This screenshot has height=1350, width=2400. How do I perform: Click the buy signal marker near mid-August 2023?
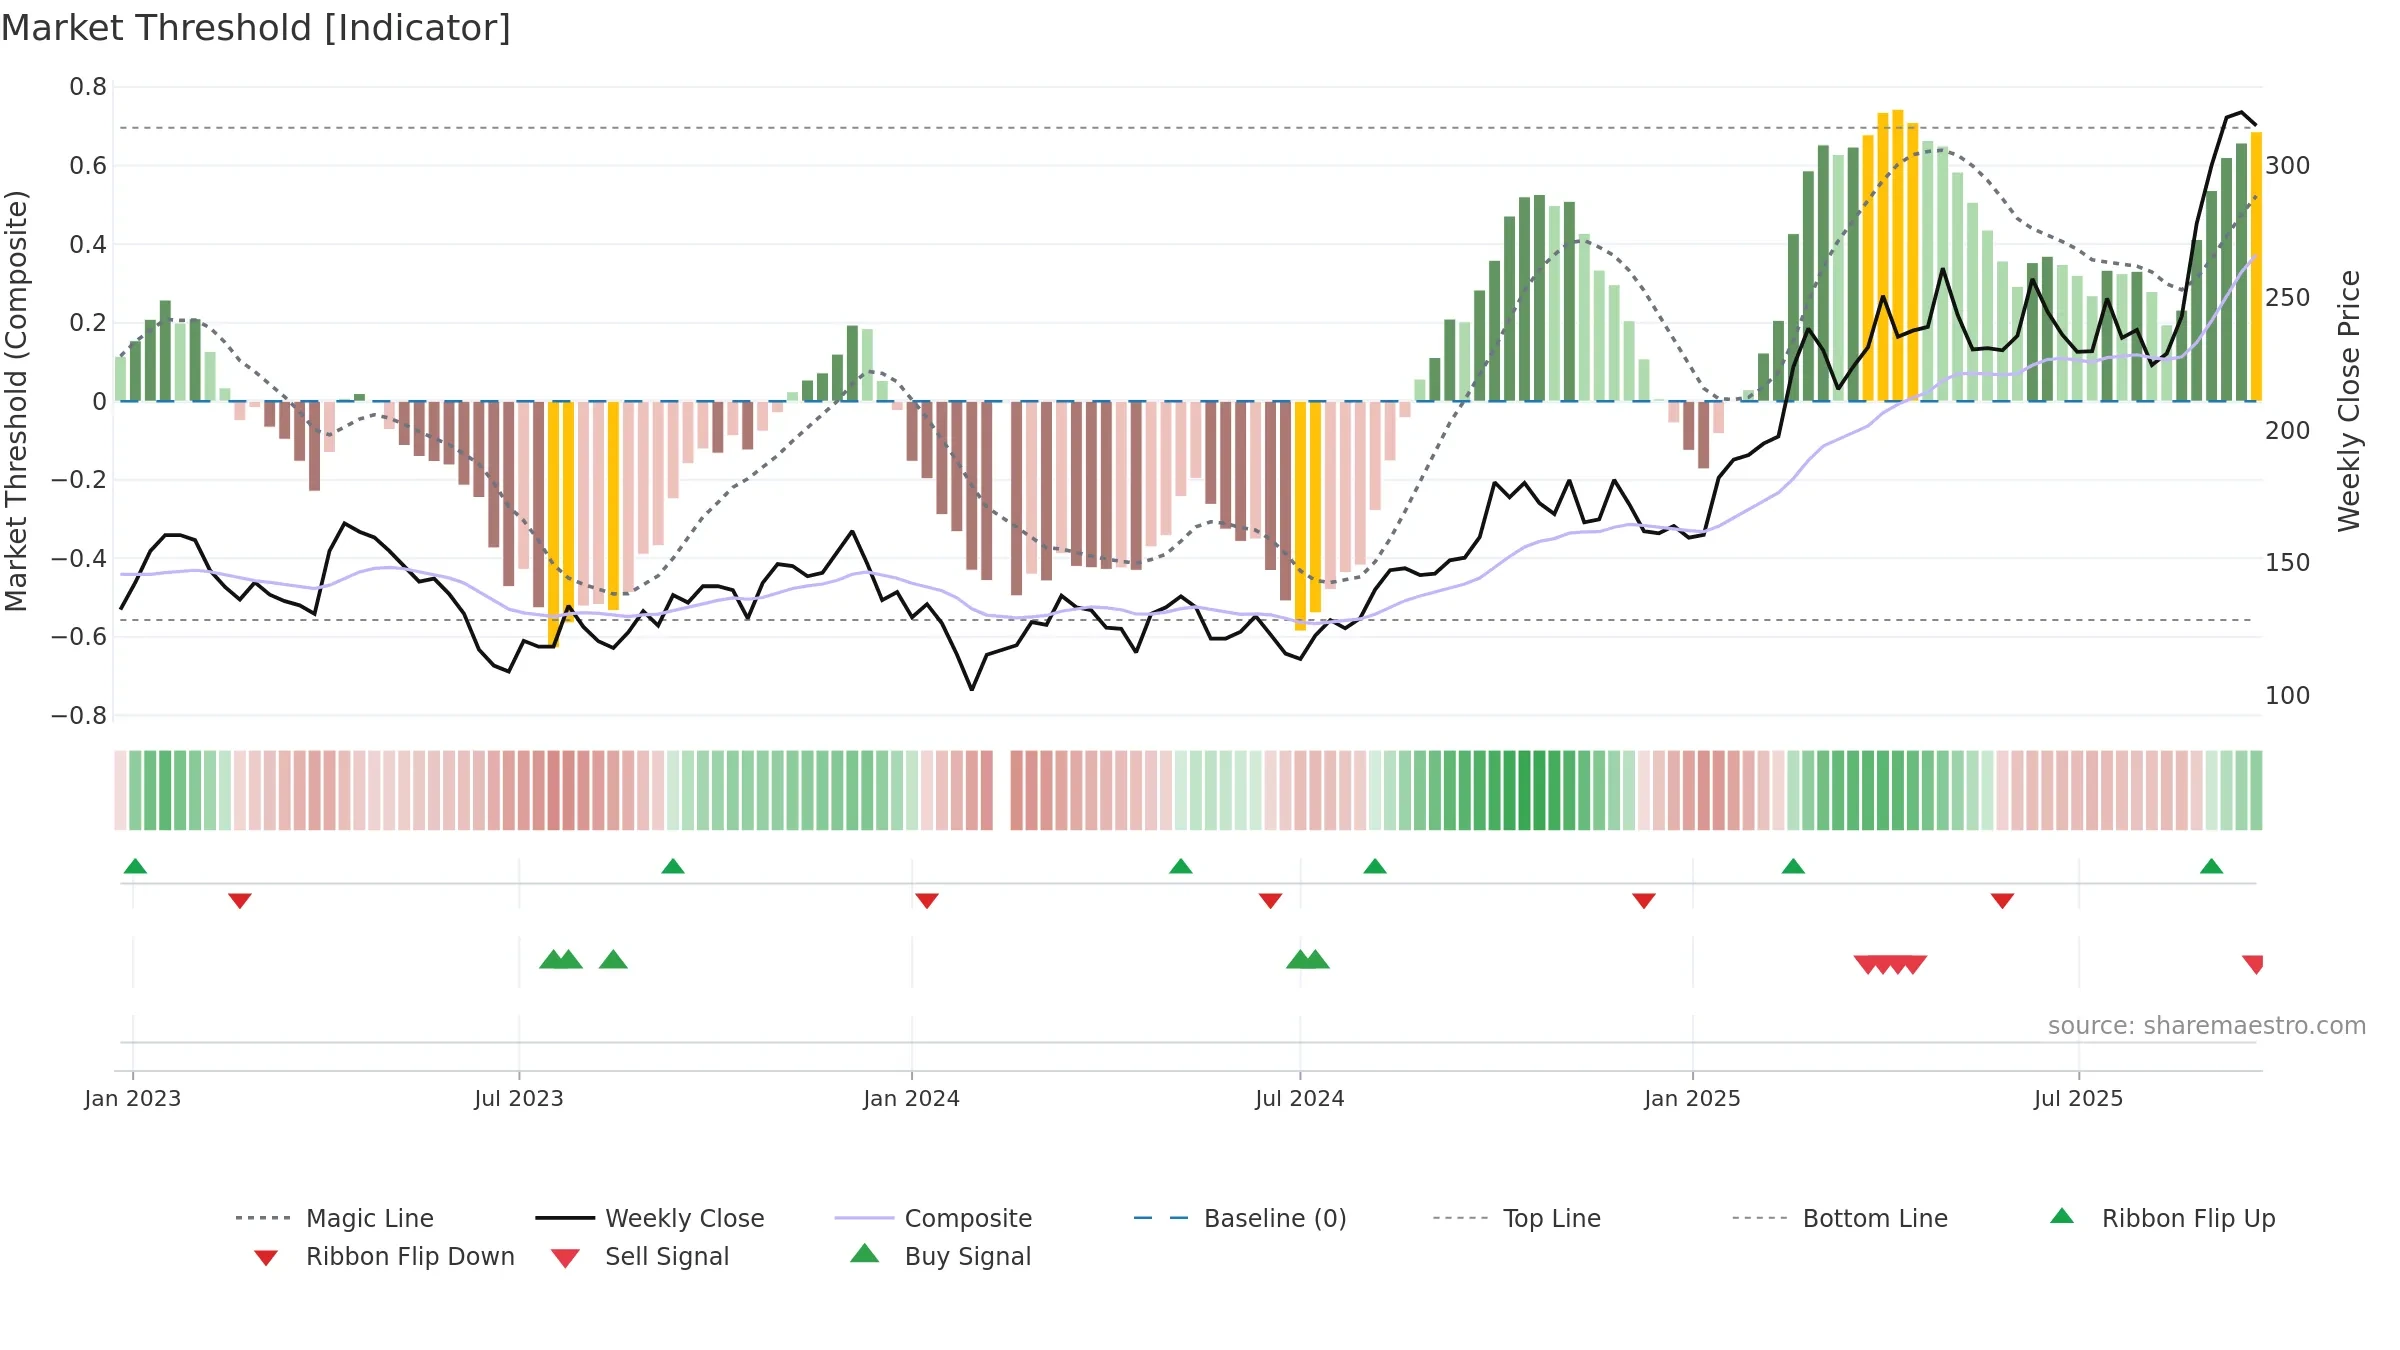click(x=613, y=960)
